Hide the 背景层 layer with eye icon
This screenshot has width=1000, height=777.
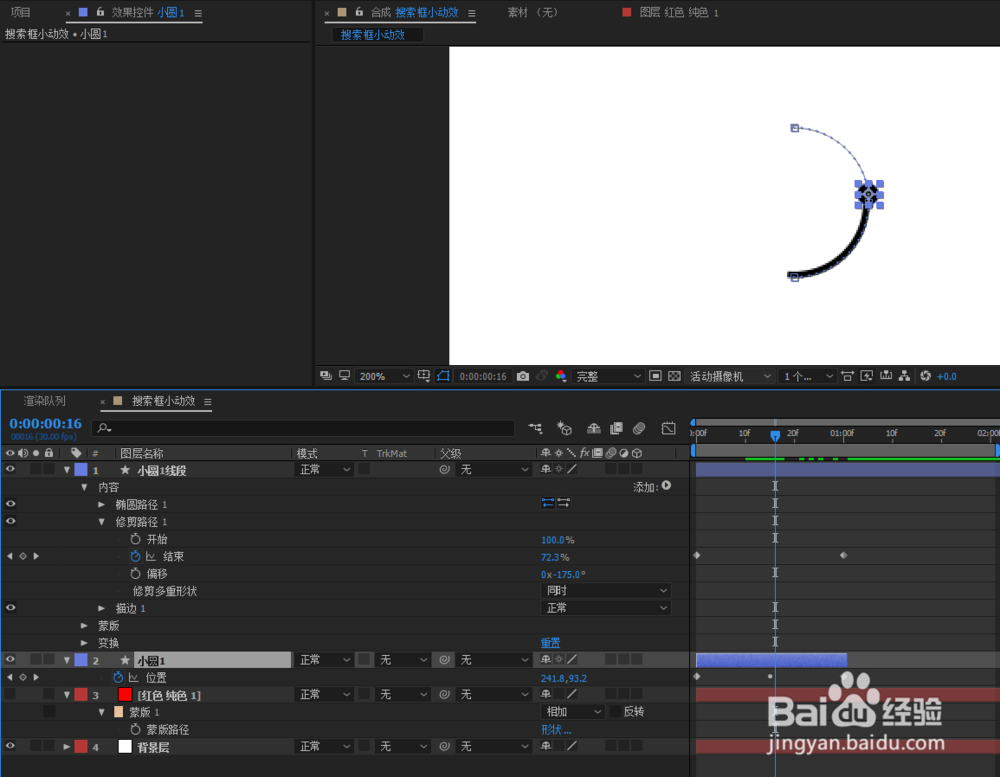tap(10, 746)
